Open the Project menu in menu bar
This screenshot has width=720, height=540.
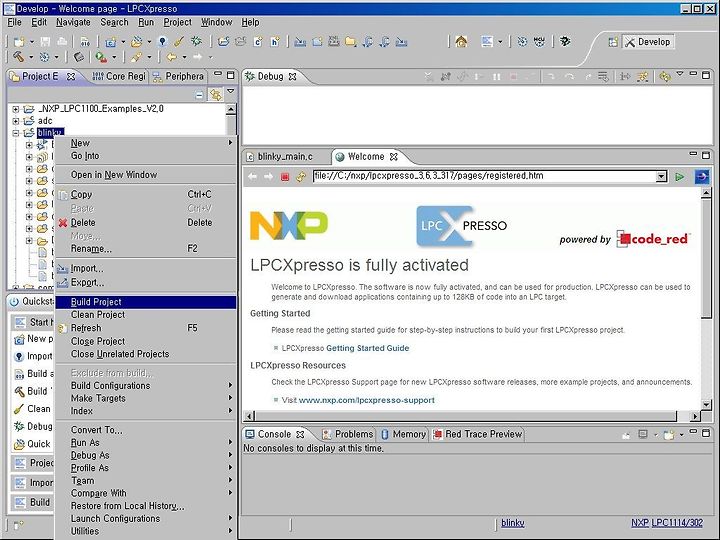point(178,22)
